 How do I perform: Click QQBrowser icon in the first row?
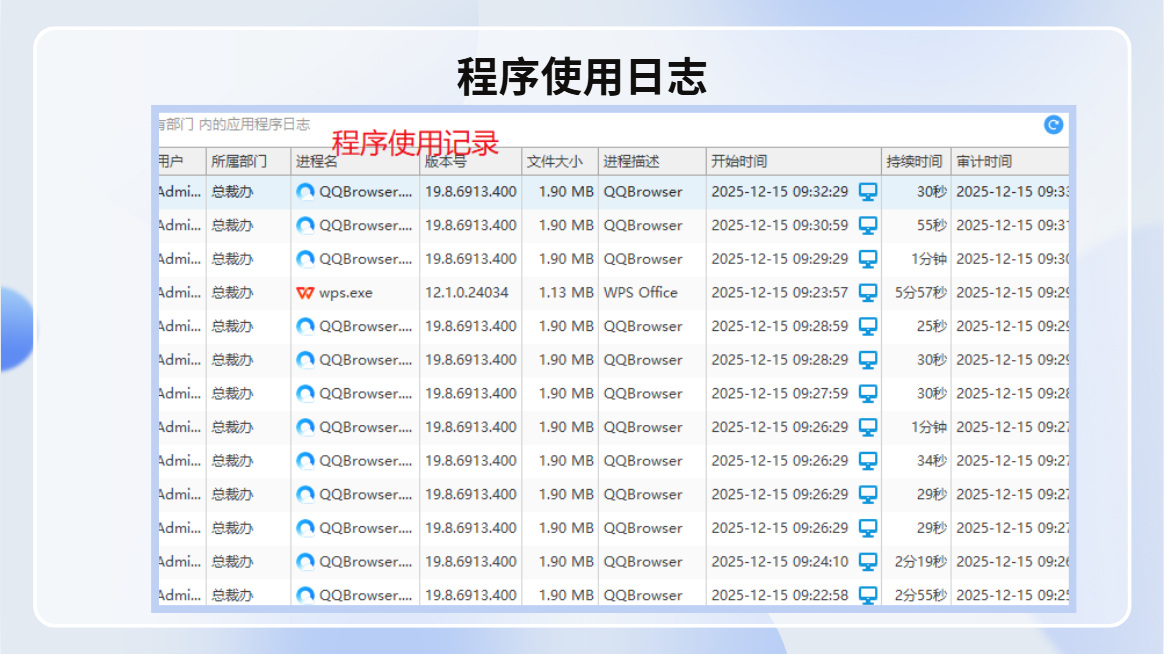tap(305, 192)
